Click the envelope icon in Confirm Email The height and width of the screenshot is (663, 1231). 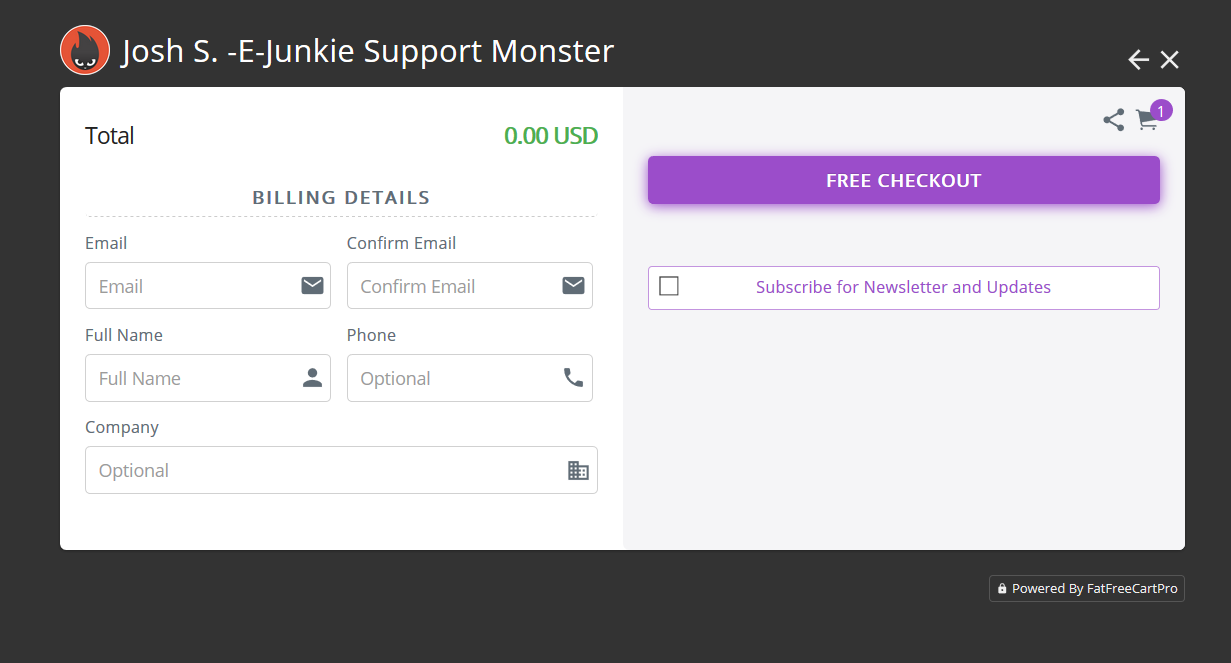[x=573, y=286]
